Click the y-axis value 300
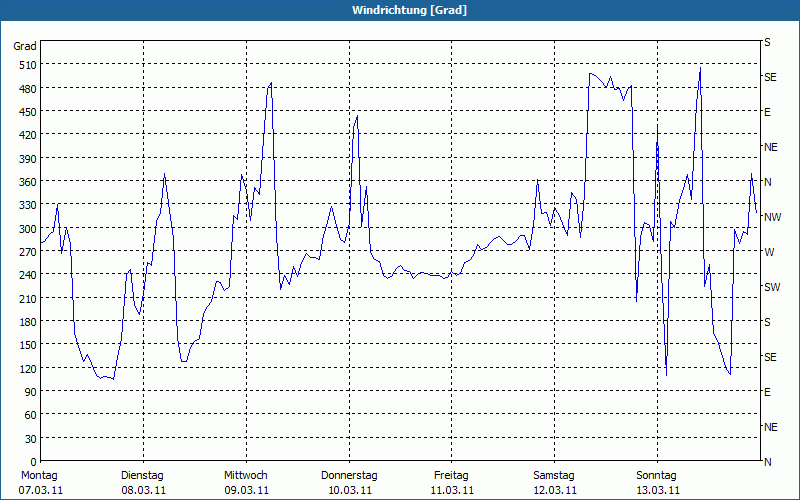The image size is (800, 500). [28, 229]
